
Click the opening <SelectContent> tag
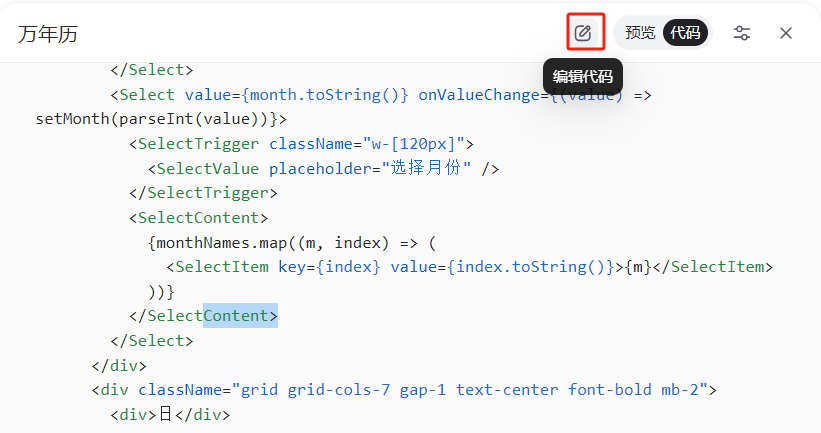[198, 218]
